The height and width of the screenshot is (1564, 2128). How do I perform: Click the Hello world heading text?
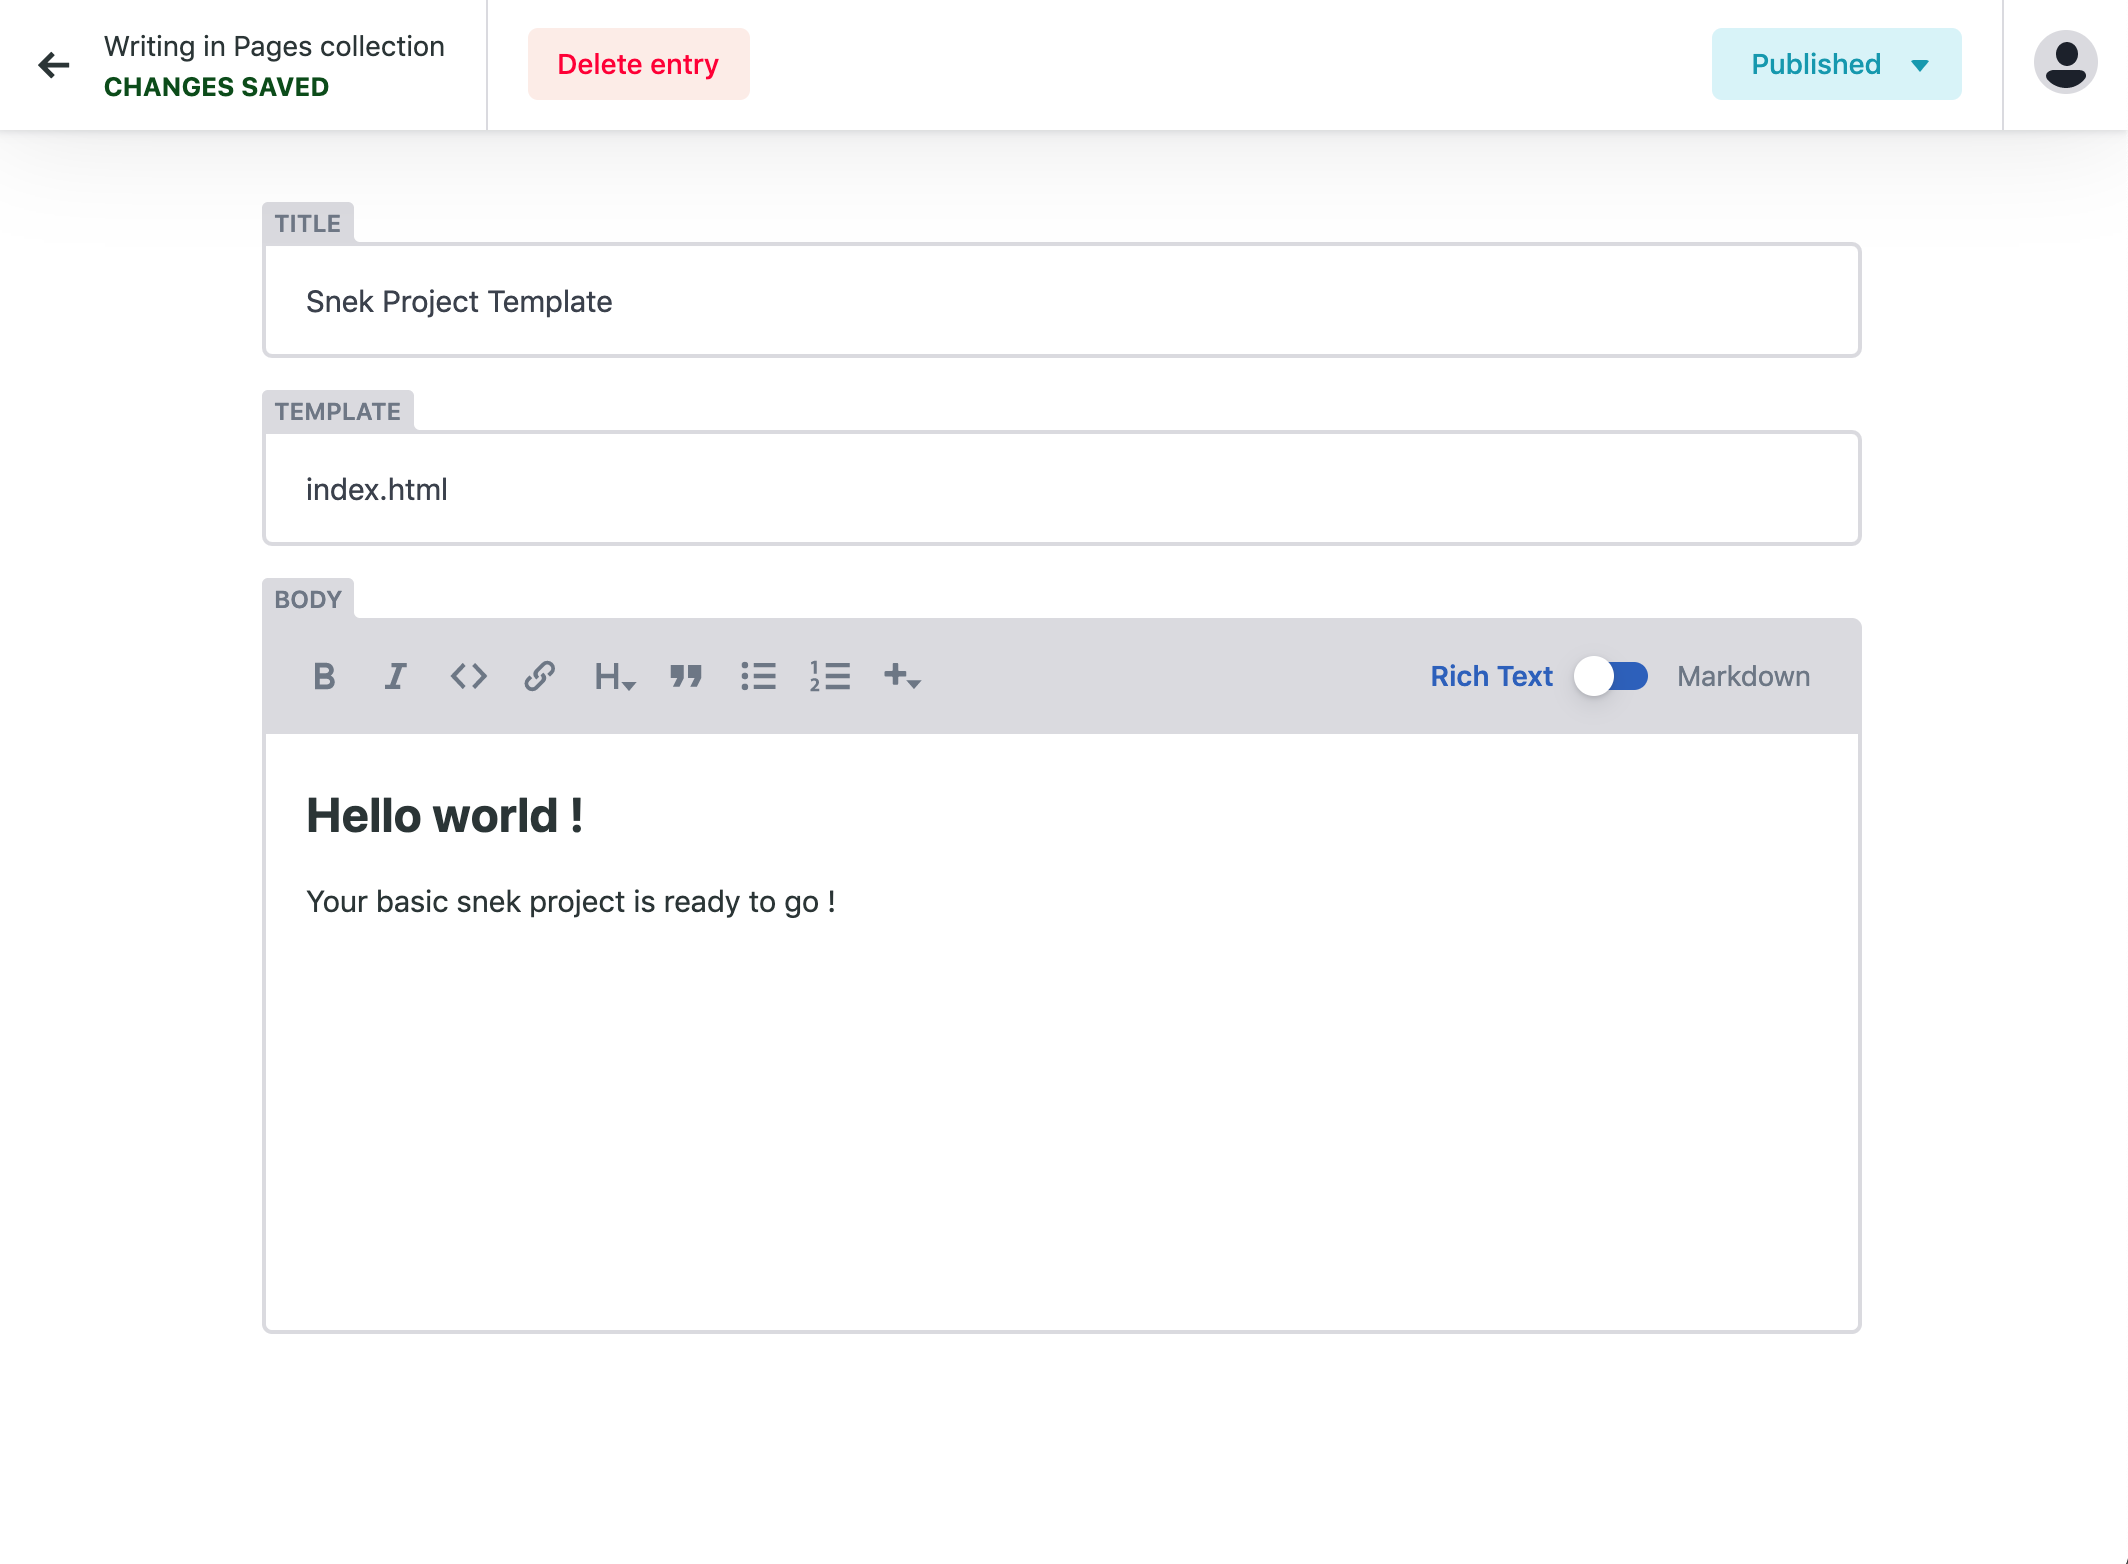(x=444, y=816)
